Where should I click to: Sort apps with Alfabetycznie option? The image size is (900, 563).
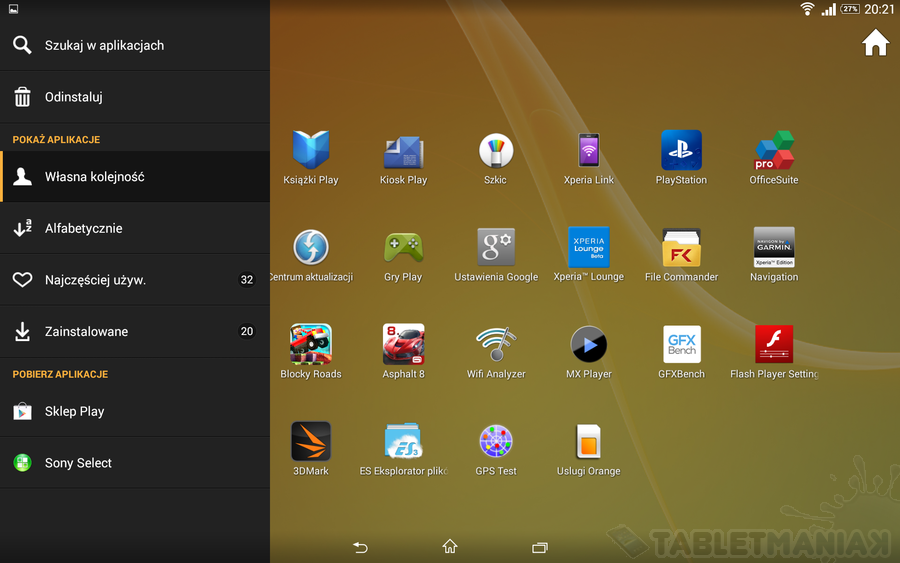point(134,228)
